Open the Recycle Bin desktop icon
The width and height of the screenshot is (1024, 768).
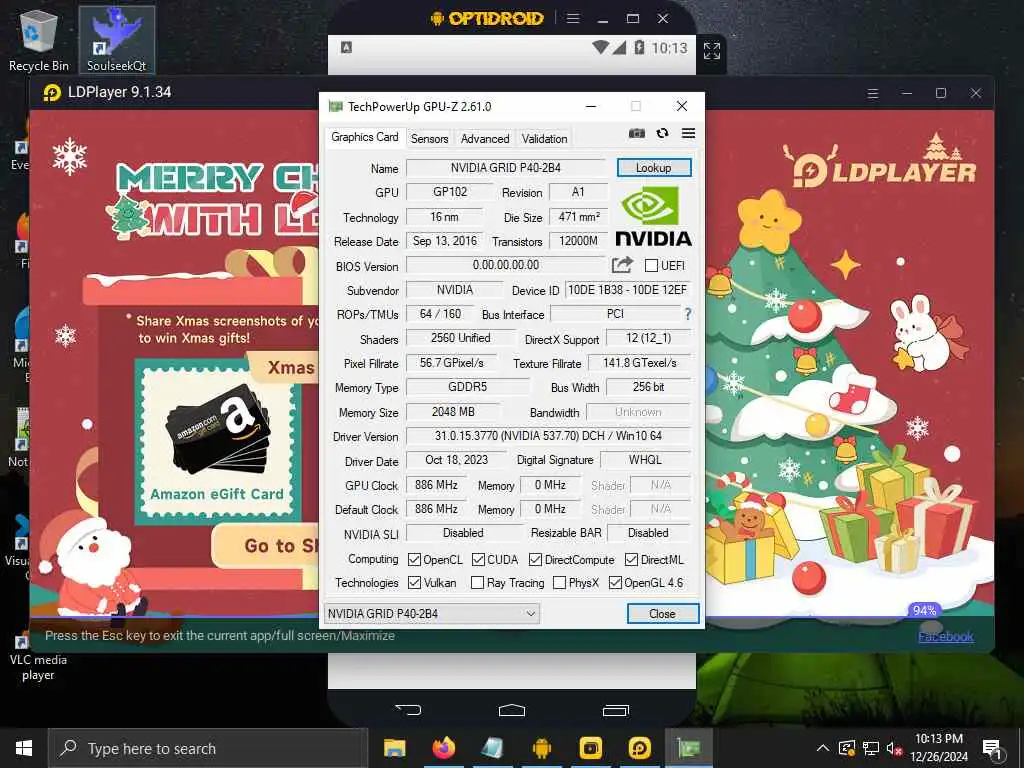39,39
